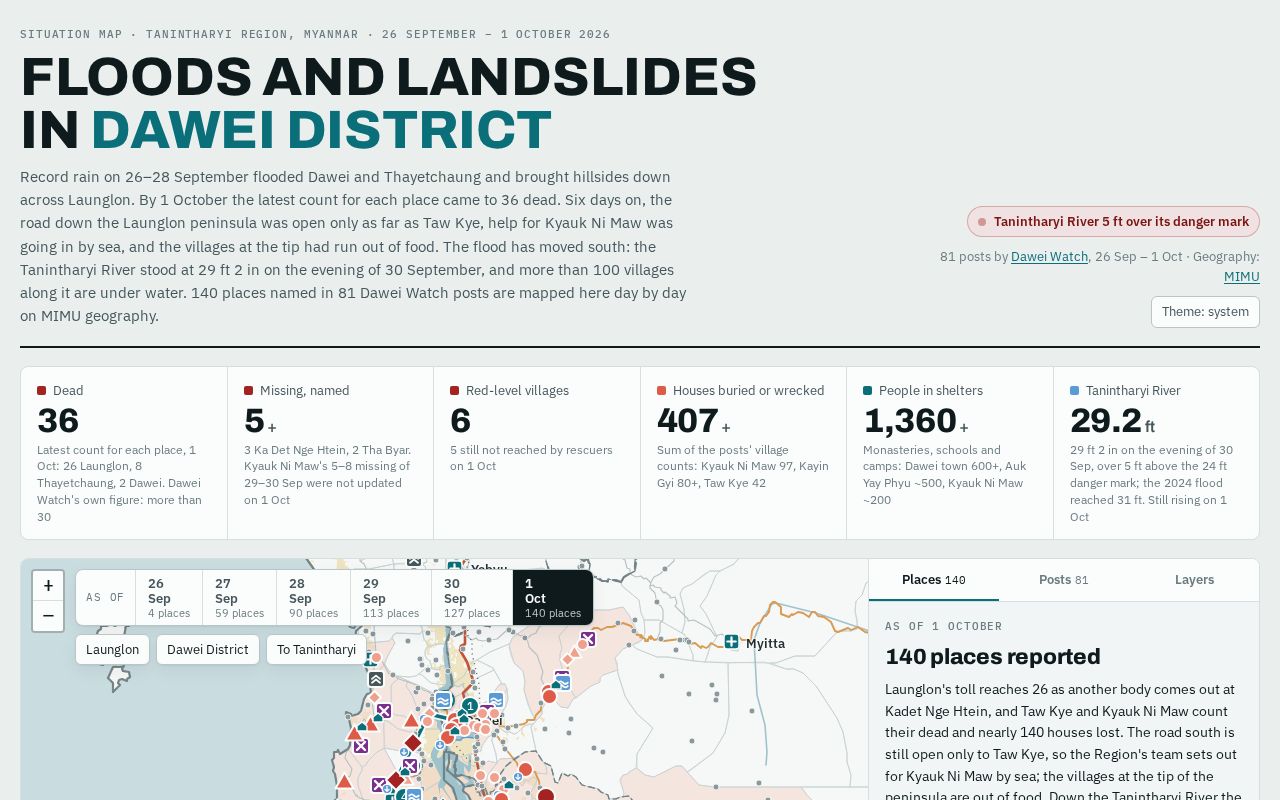Select the large dark red circle marker
This screenshot has height=800, width=1280.
[546, 796]
